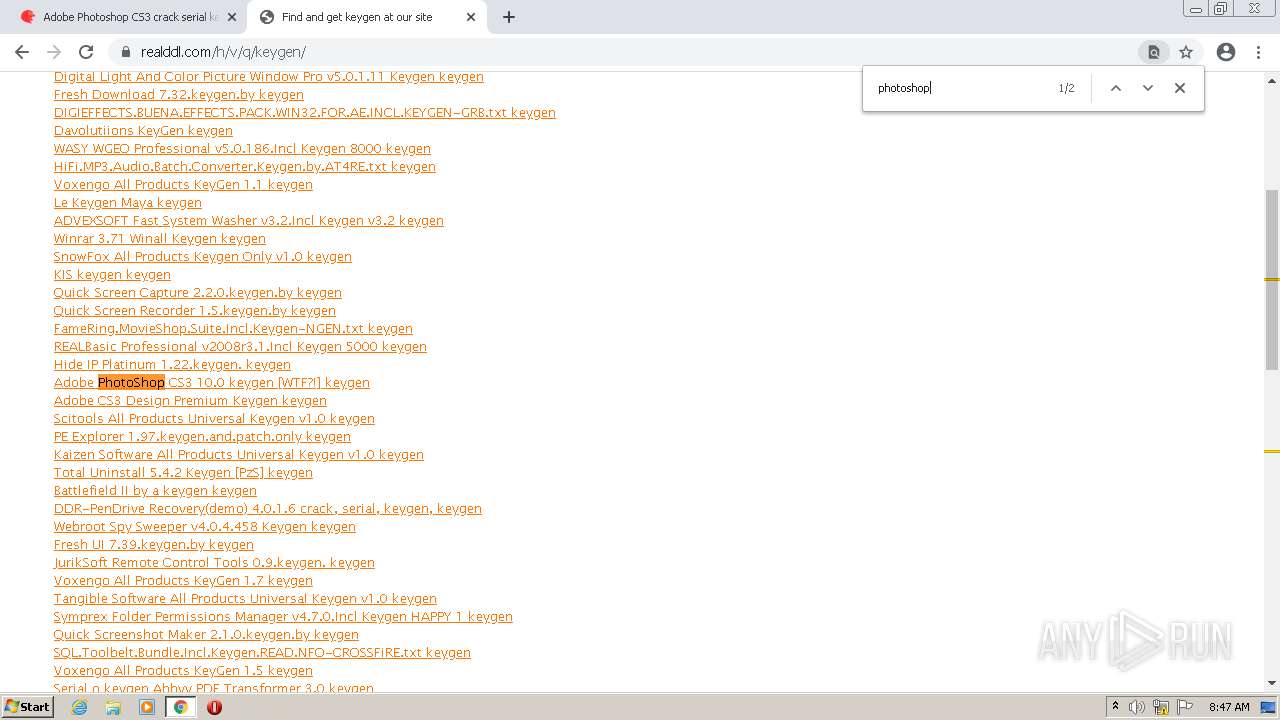Open Fresh Download 7.32 keygen link

179,95
